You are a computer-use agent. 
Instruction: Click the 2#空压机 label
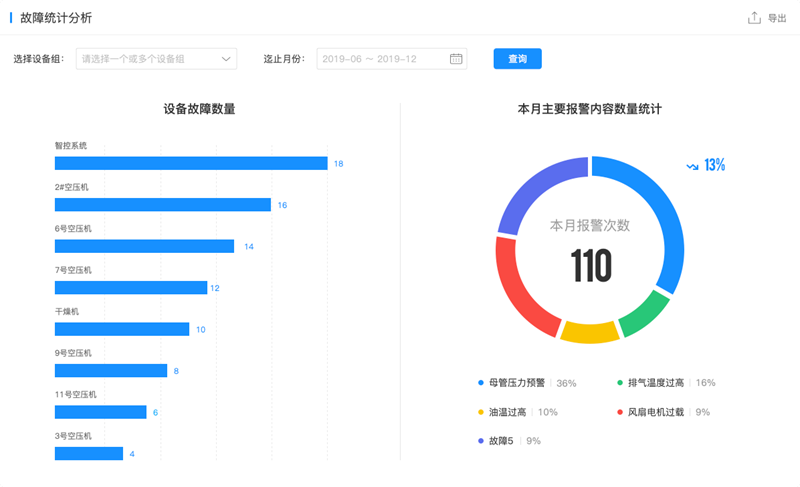[x=71, y=187]
